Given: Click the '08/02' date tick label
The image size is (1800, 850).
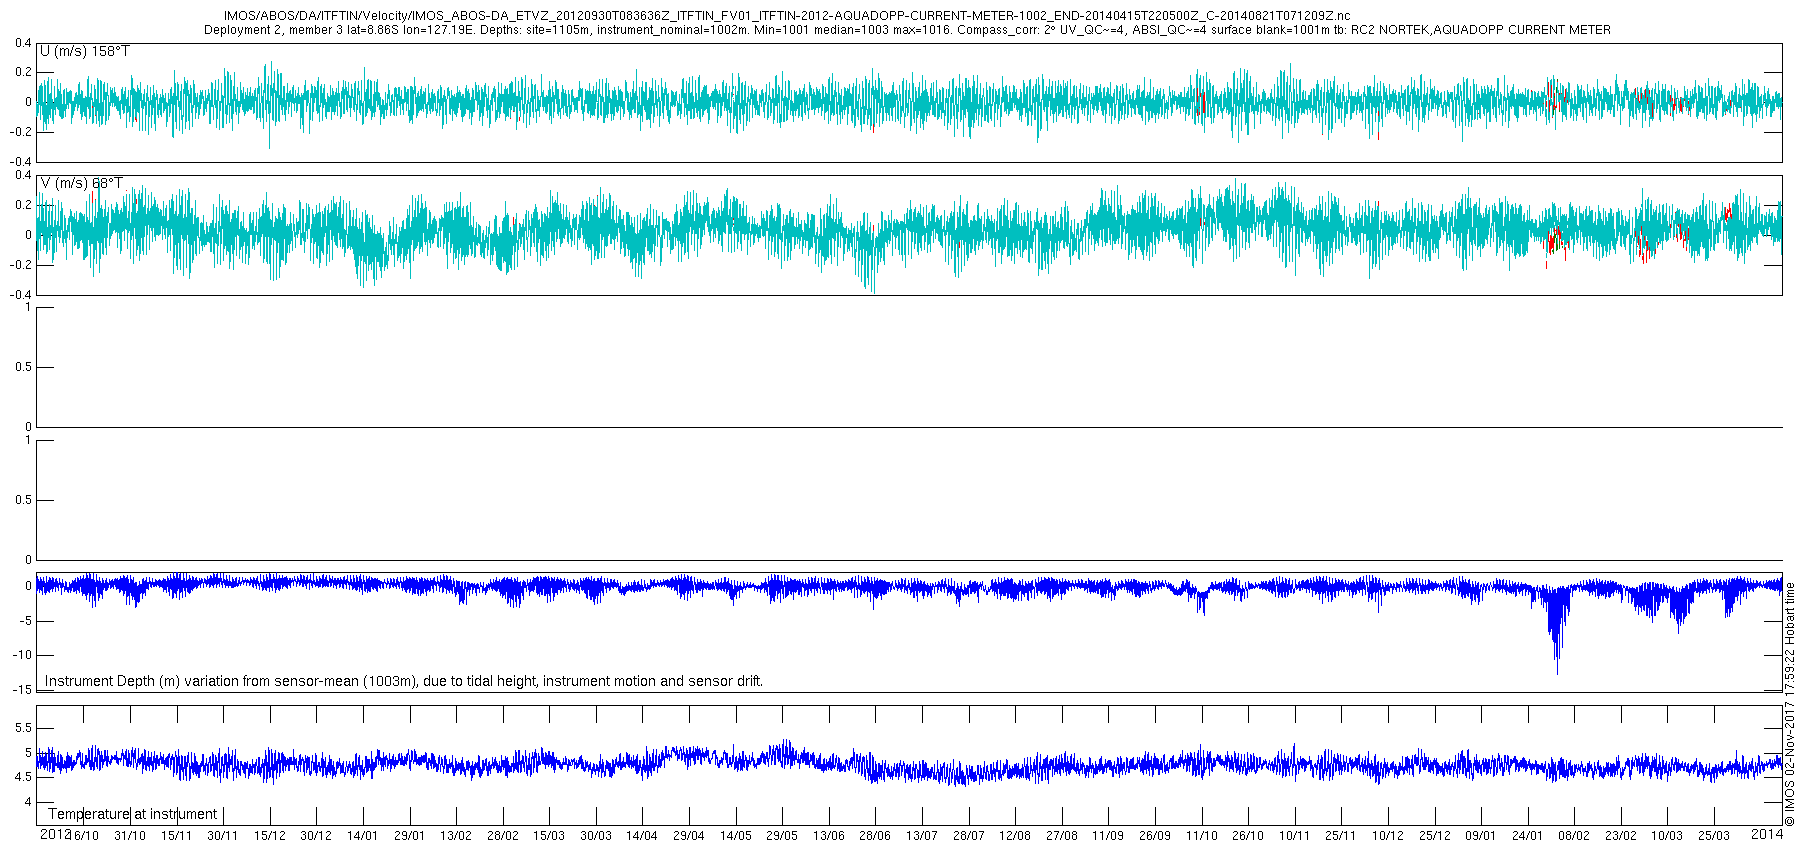Looking at the screenshot, I should click(x=1573, y=836).
